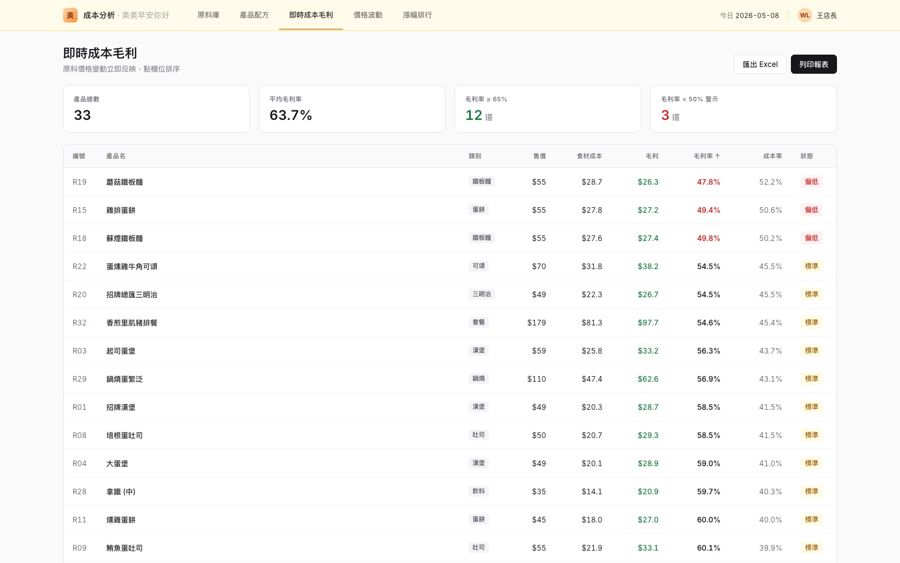Click the WL user avatar
The width and height of the screenshot is (900, 563).
[x=805, y=15]
